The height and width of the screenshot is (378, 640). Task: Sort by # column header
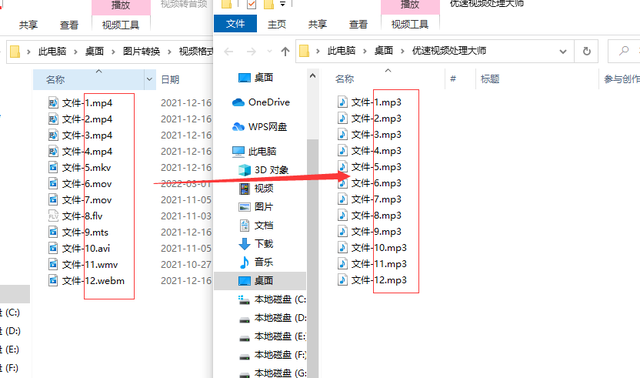point(453,79)
